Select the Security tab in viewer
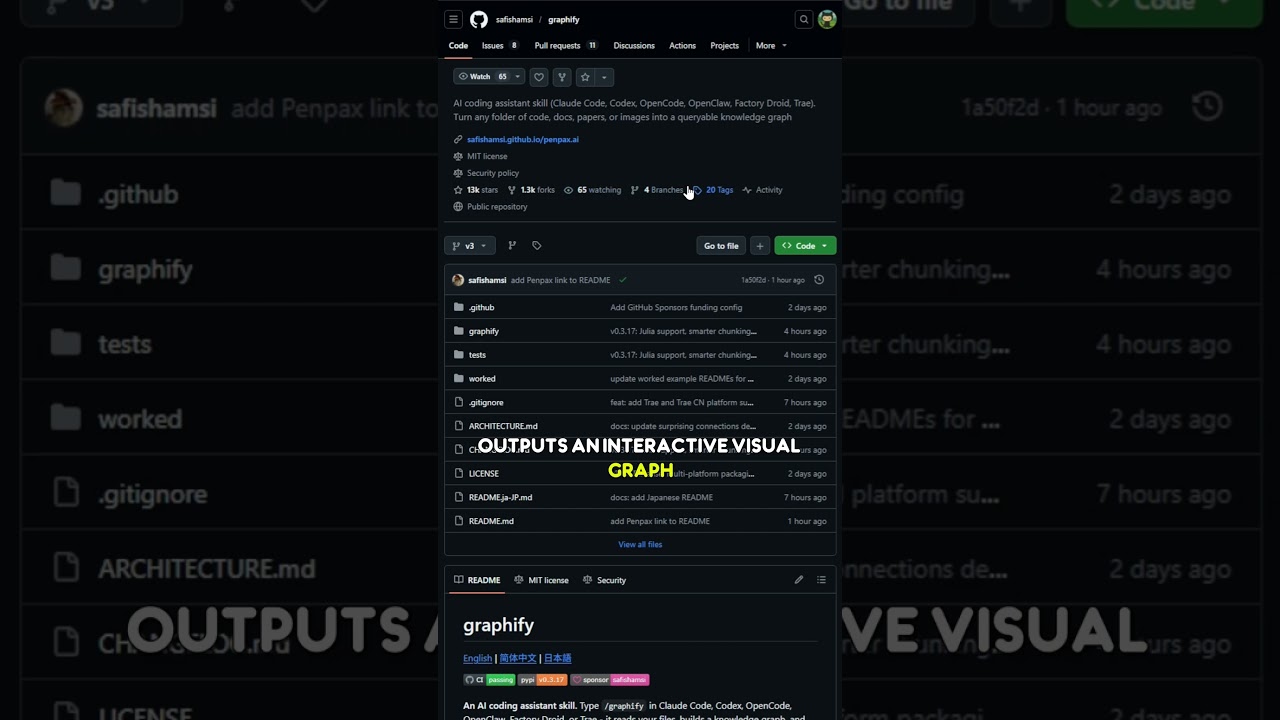The image size is (1280, 720). coord(604,580)
